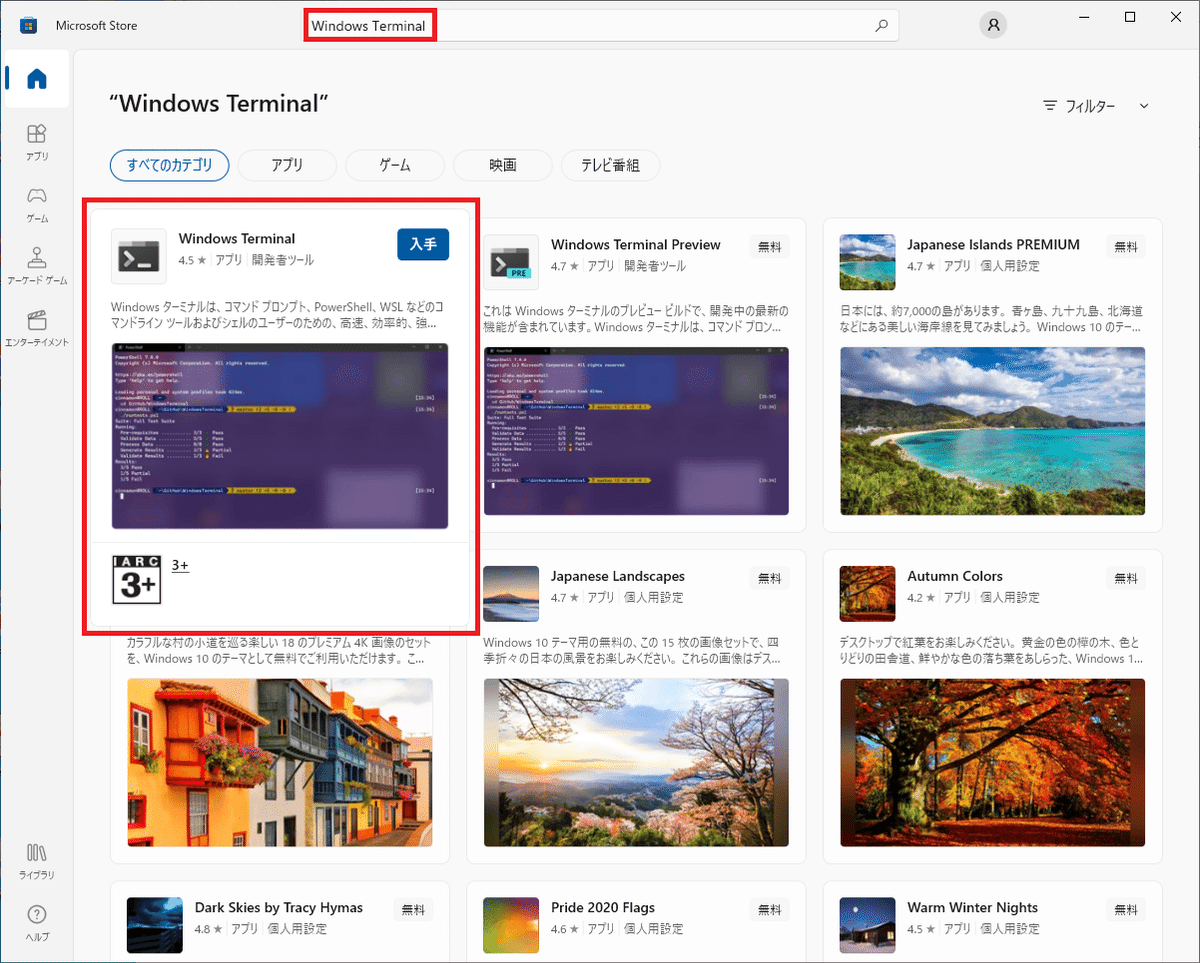Click the Japanese Islands PREMIUM icon
The image size is (1200, 963).
[x=867, y=263]
